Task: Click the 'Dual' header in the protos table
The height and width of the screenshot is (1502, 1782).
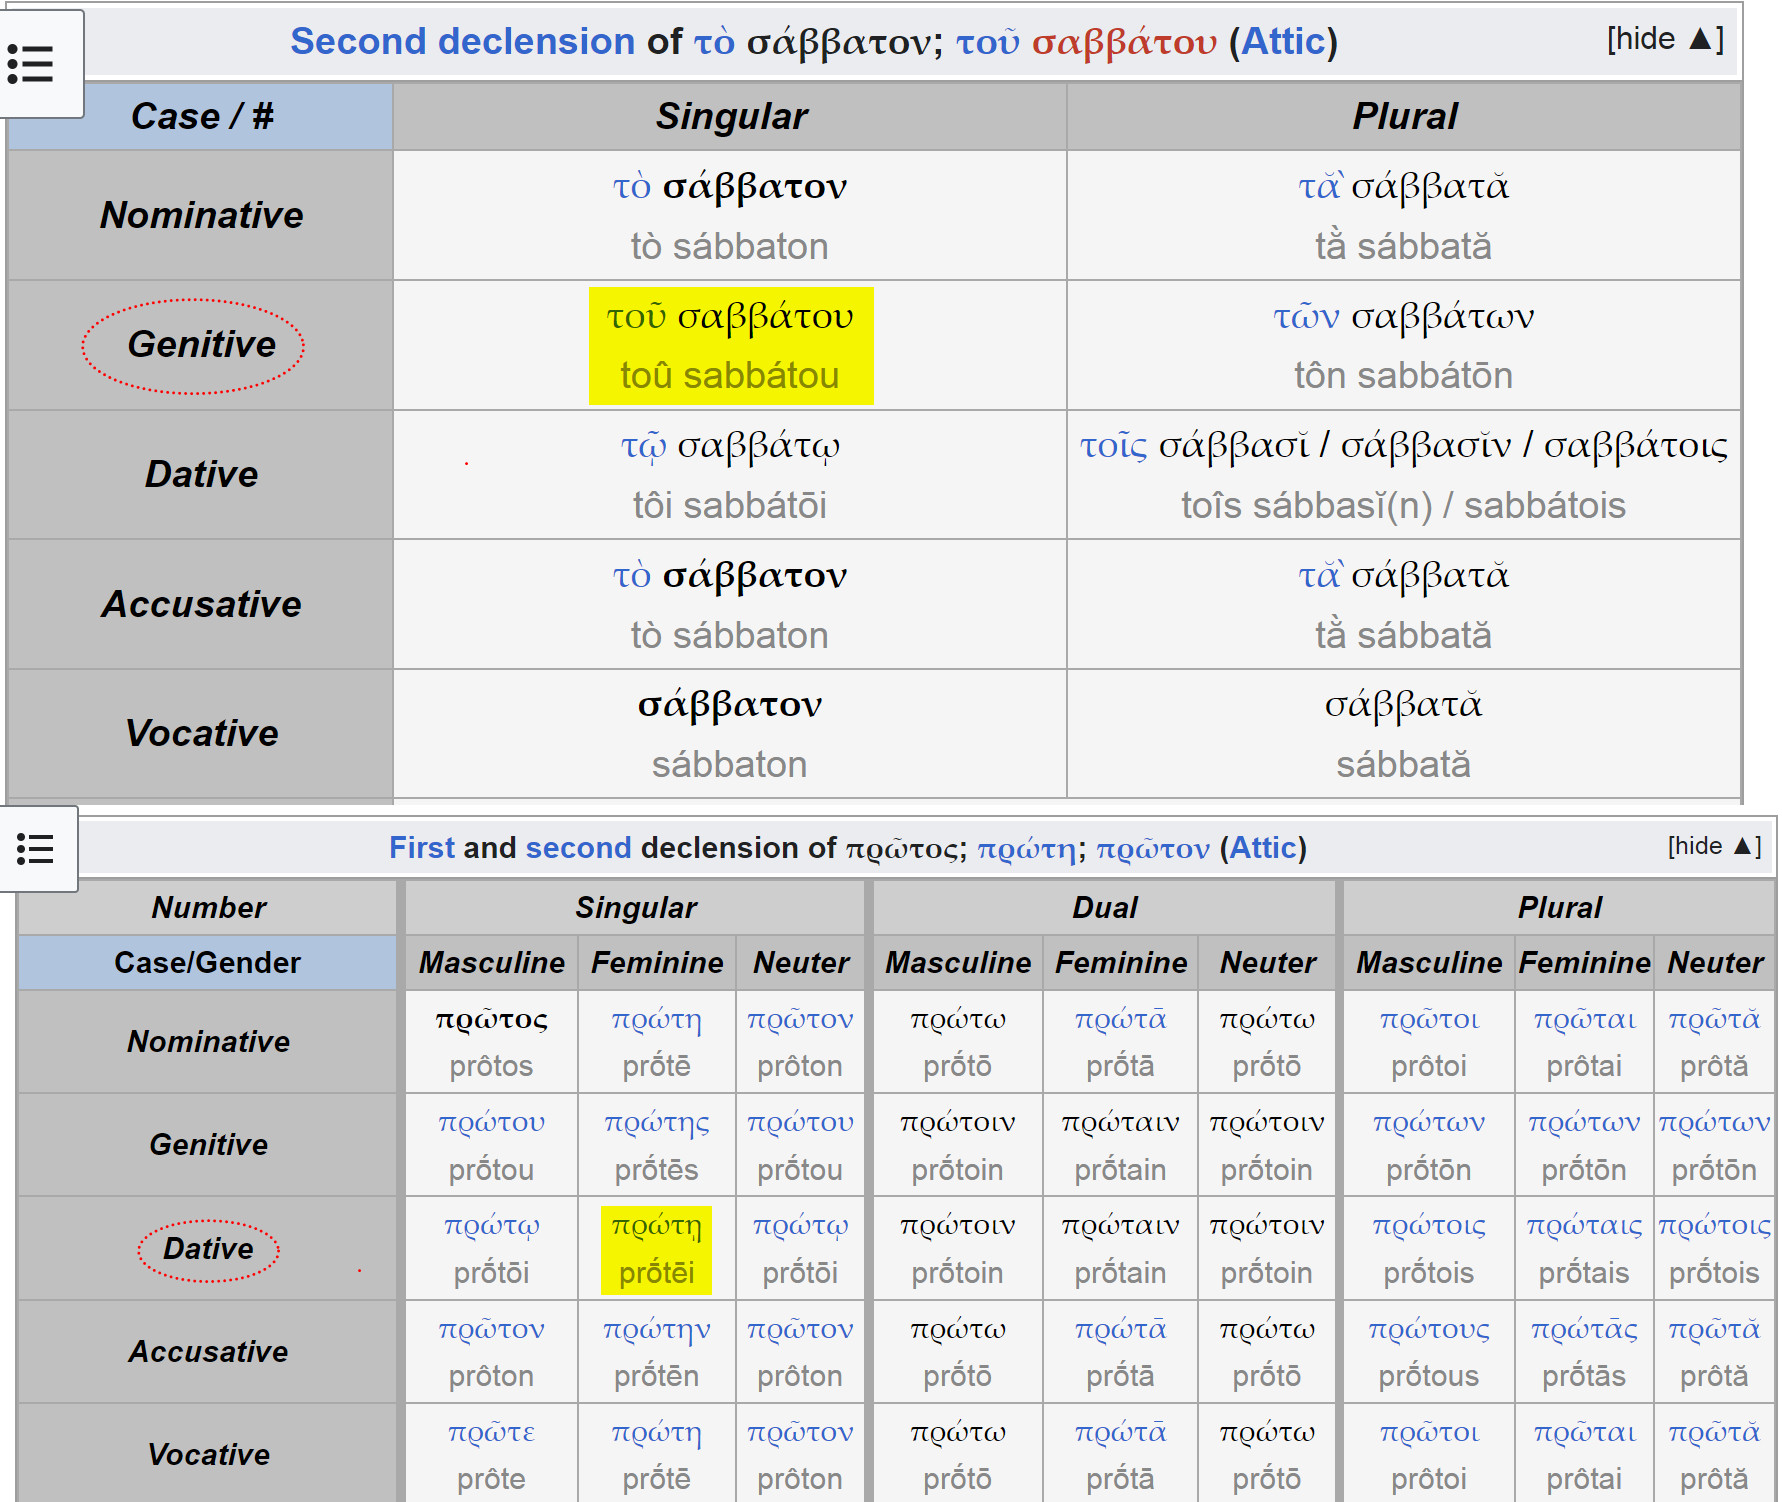Action: click(1104, 907)
